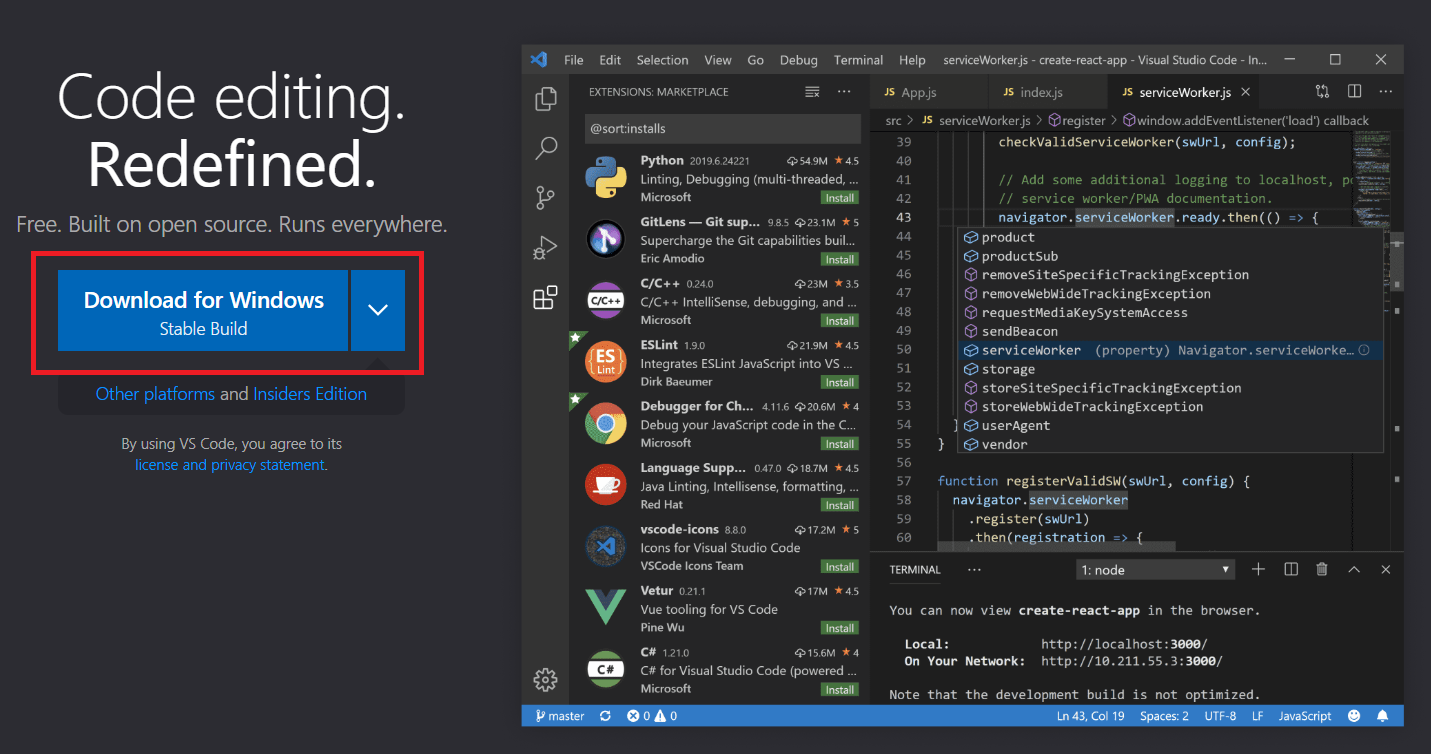Open the File menu
1431x754 pixels.
[573, 60]
